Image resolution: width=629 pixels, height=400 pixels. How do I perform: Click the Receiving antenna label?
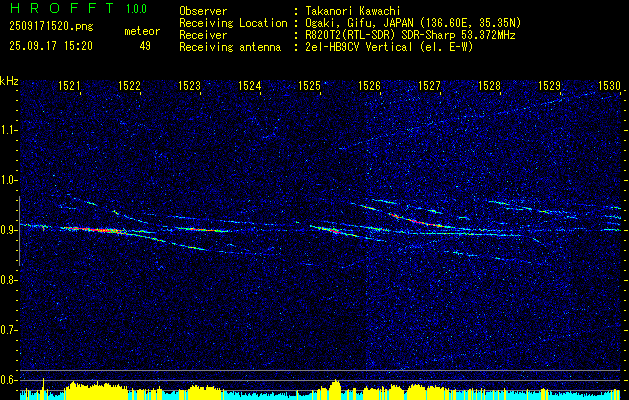click(230, 47)
